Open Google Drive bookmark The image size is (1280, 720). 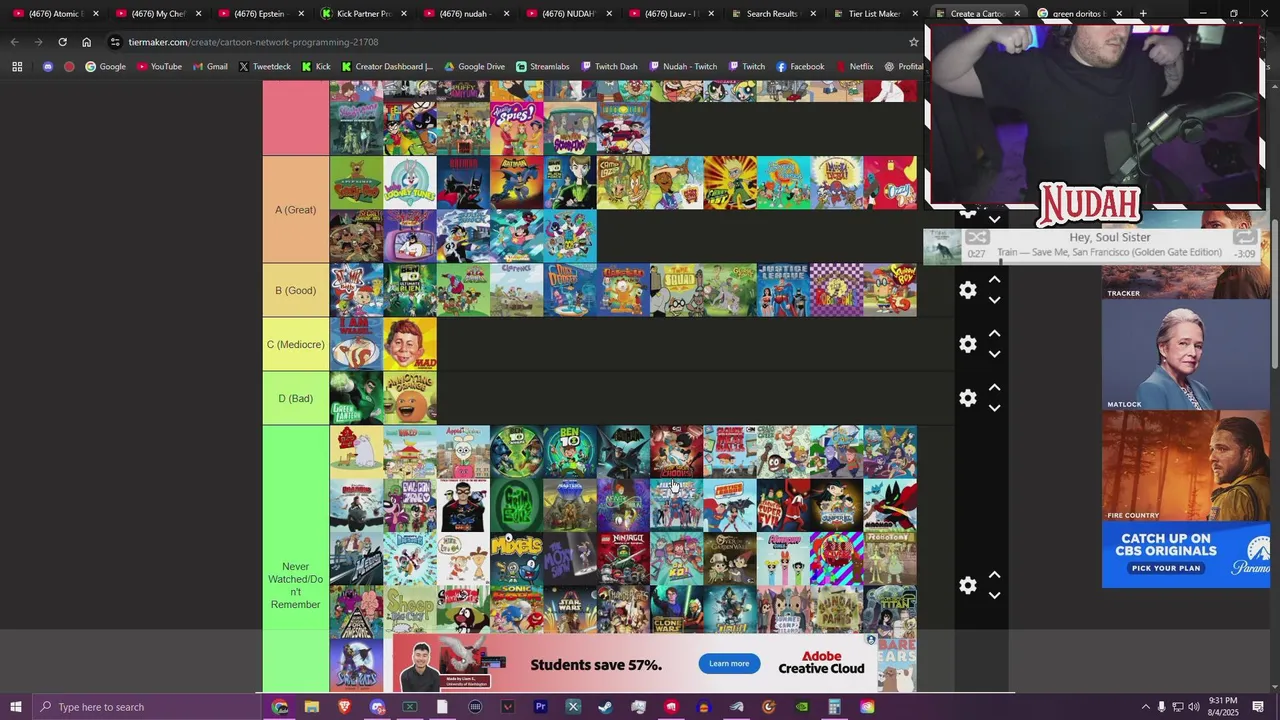pos(474,67)
